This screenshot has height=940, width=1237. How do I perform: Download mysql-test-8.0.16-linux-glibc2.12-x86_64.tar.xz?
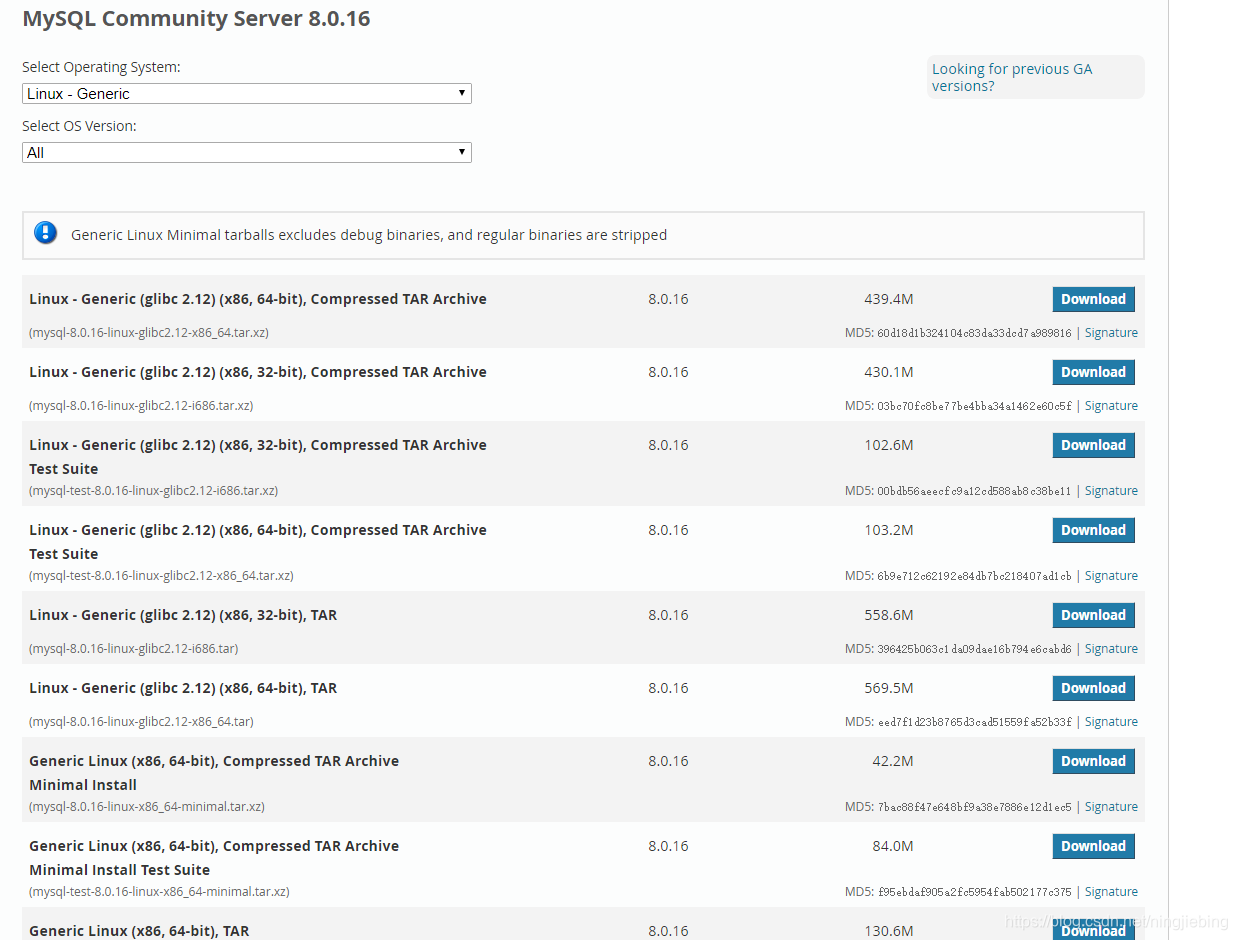coord(1093,530)
